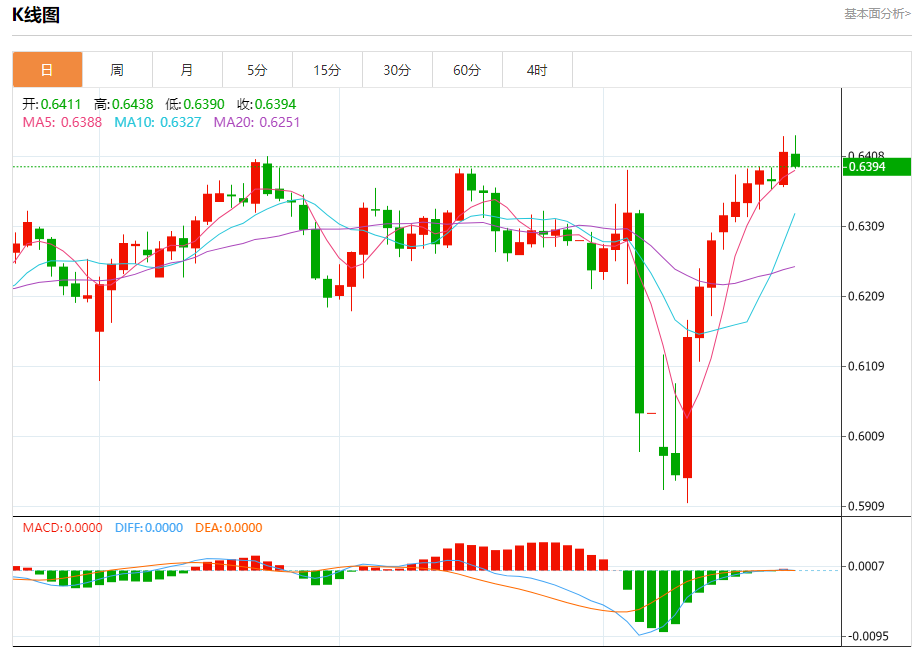Switch to the 周 weekly tab
Screen dimensions: 919x647
pyautogui.click(x=117, y=70)
